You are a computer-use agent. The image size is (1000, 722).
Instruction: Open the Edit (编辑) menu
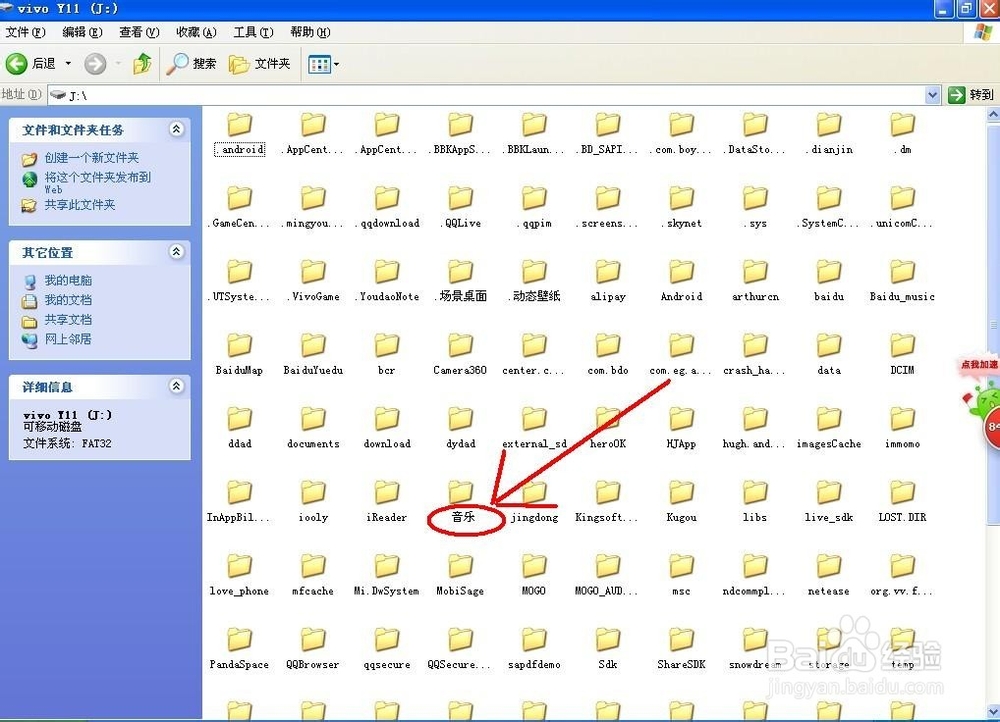tap(82, 32)
